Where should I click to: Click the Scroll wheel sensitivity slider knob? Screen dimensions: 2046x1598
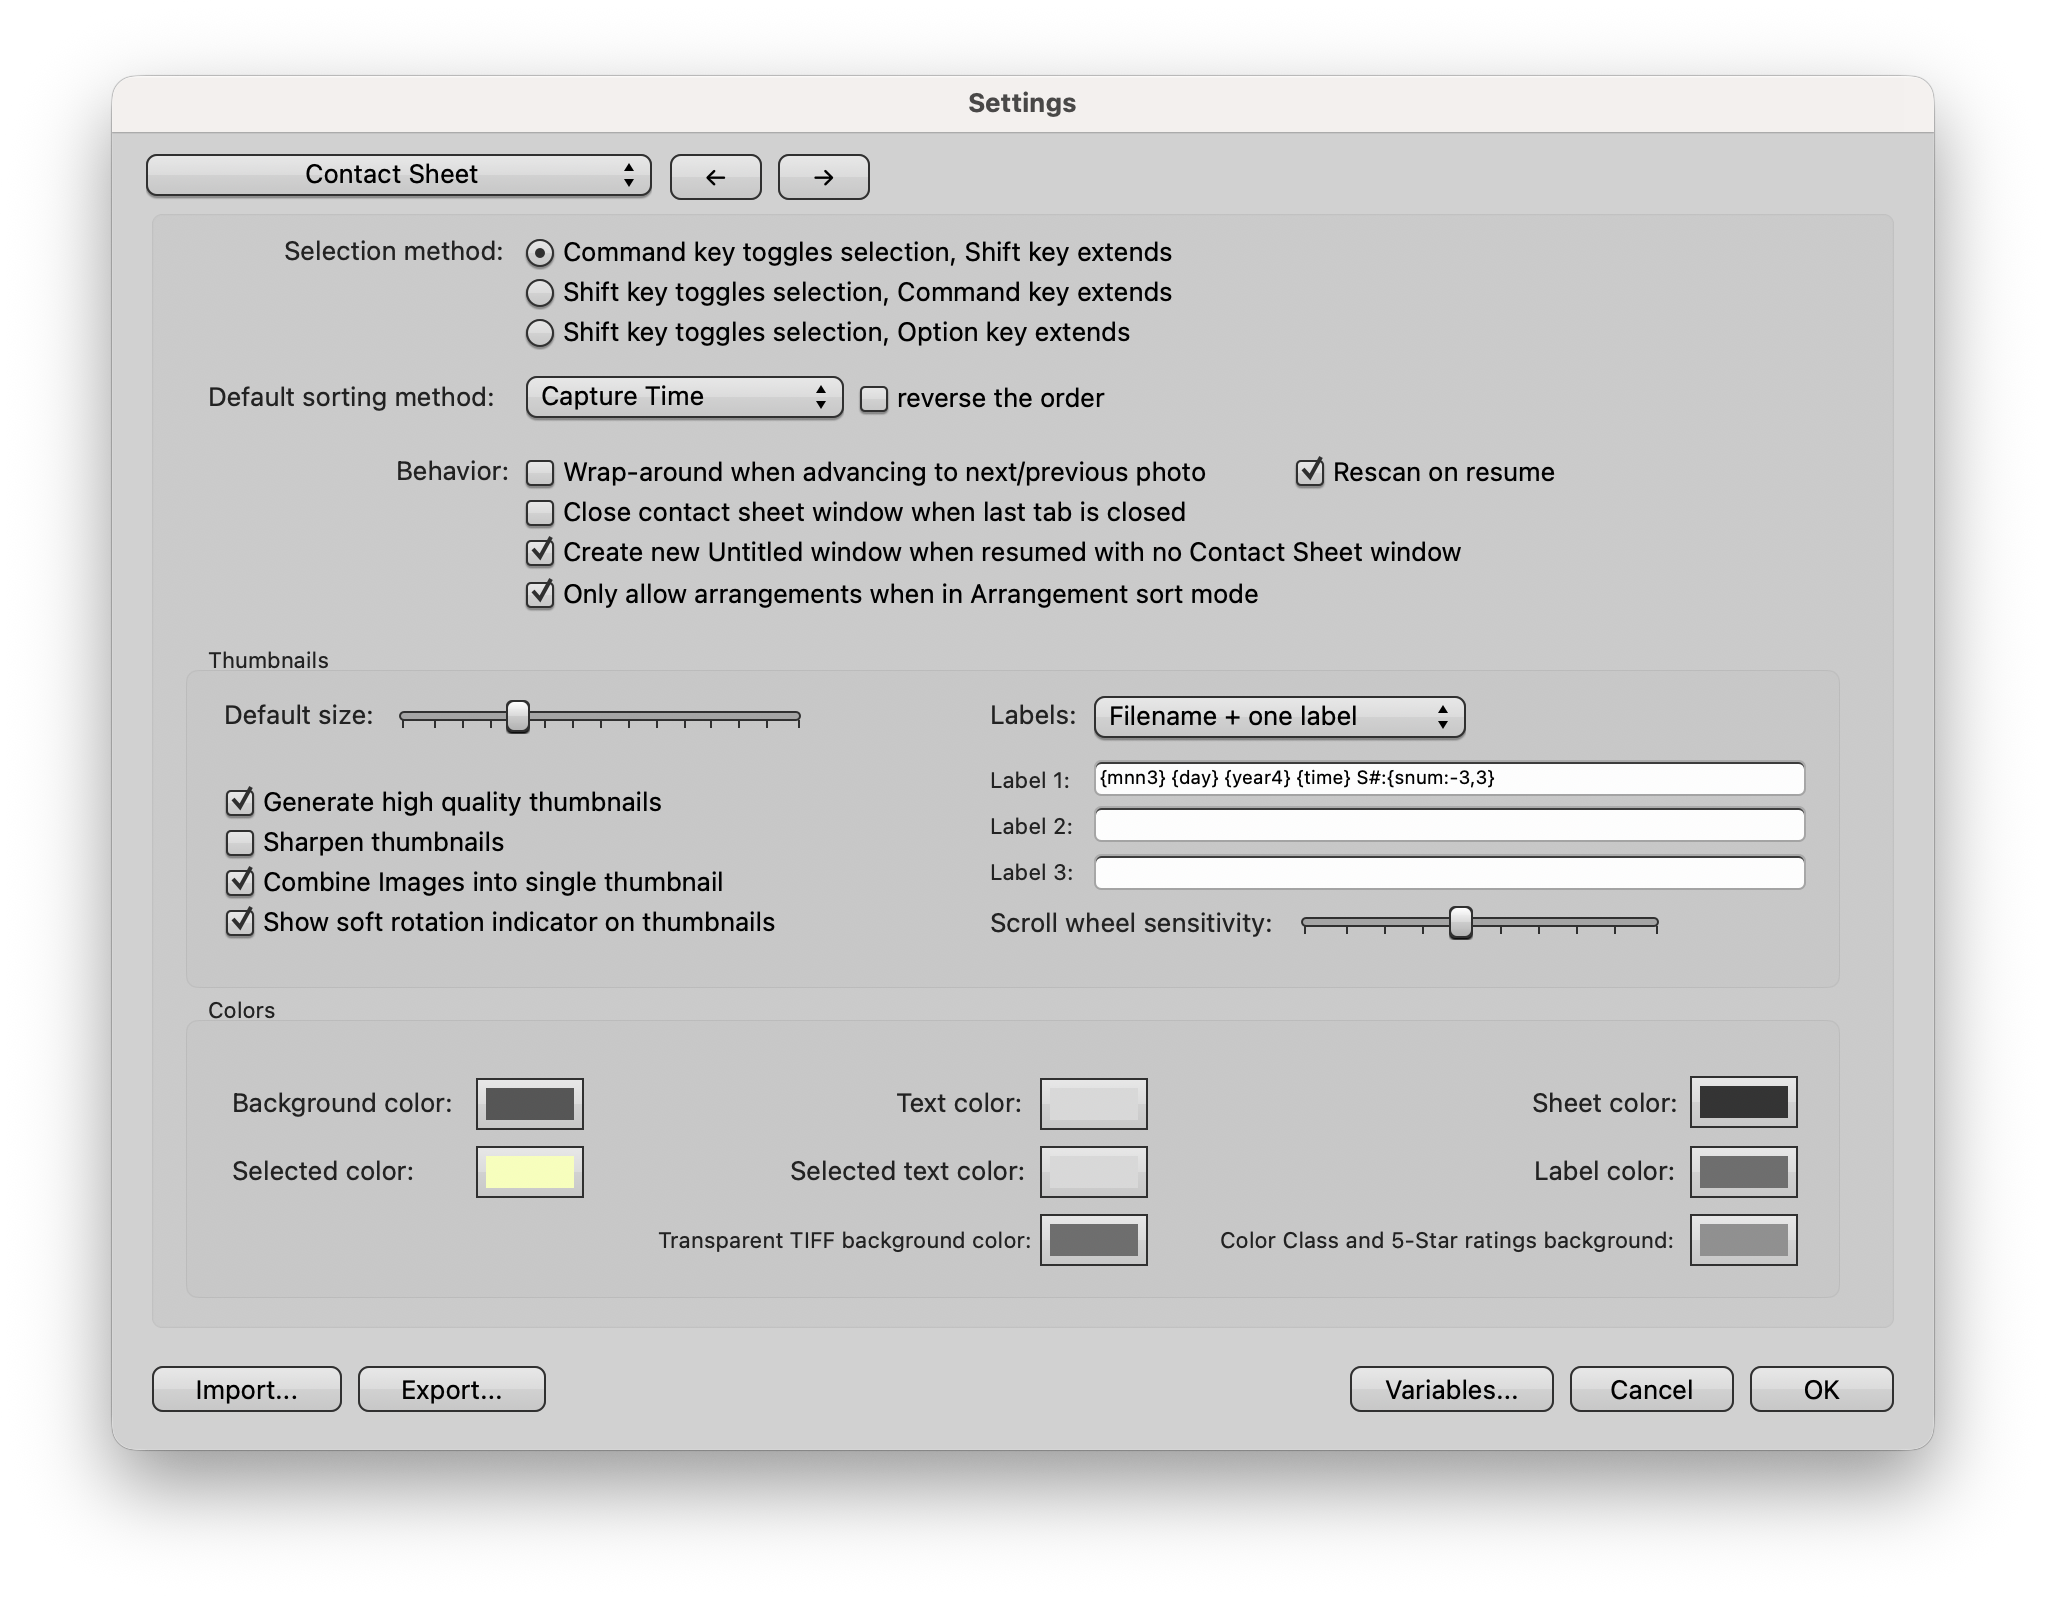(x=1460, y=922)
